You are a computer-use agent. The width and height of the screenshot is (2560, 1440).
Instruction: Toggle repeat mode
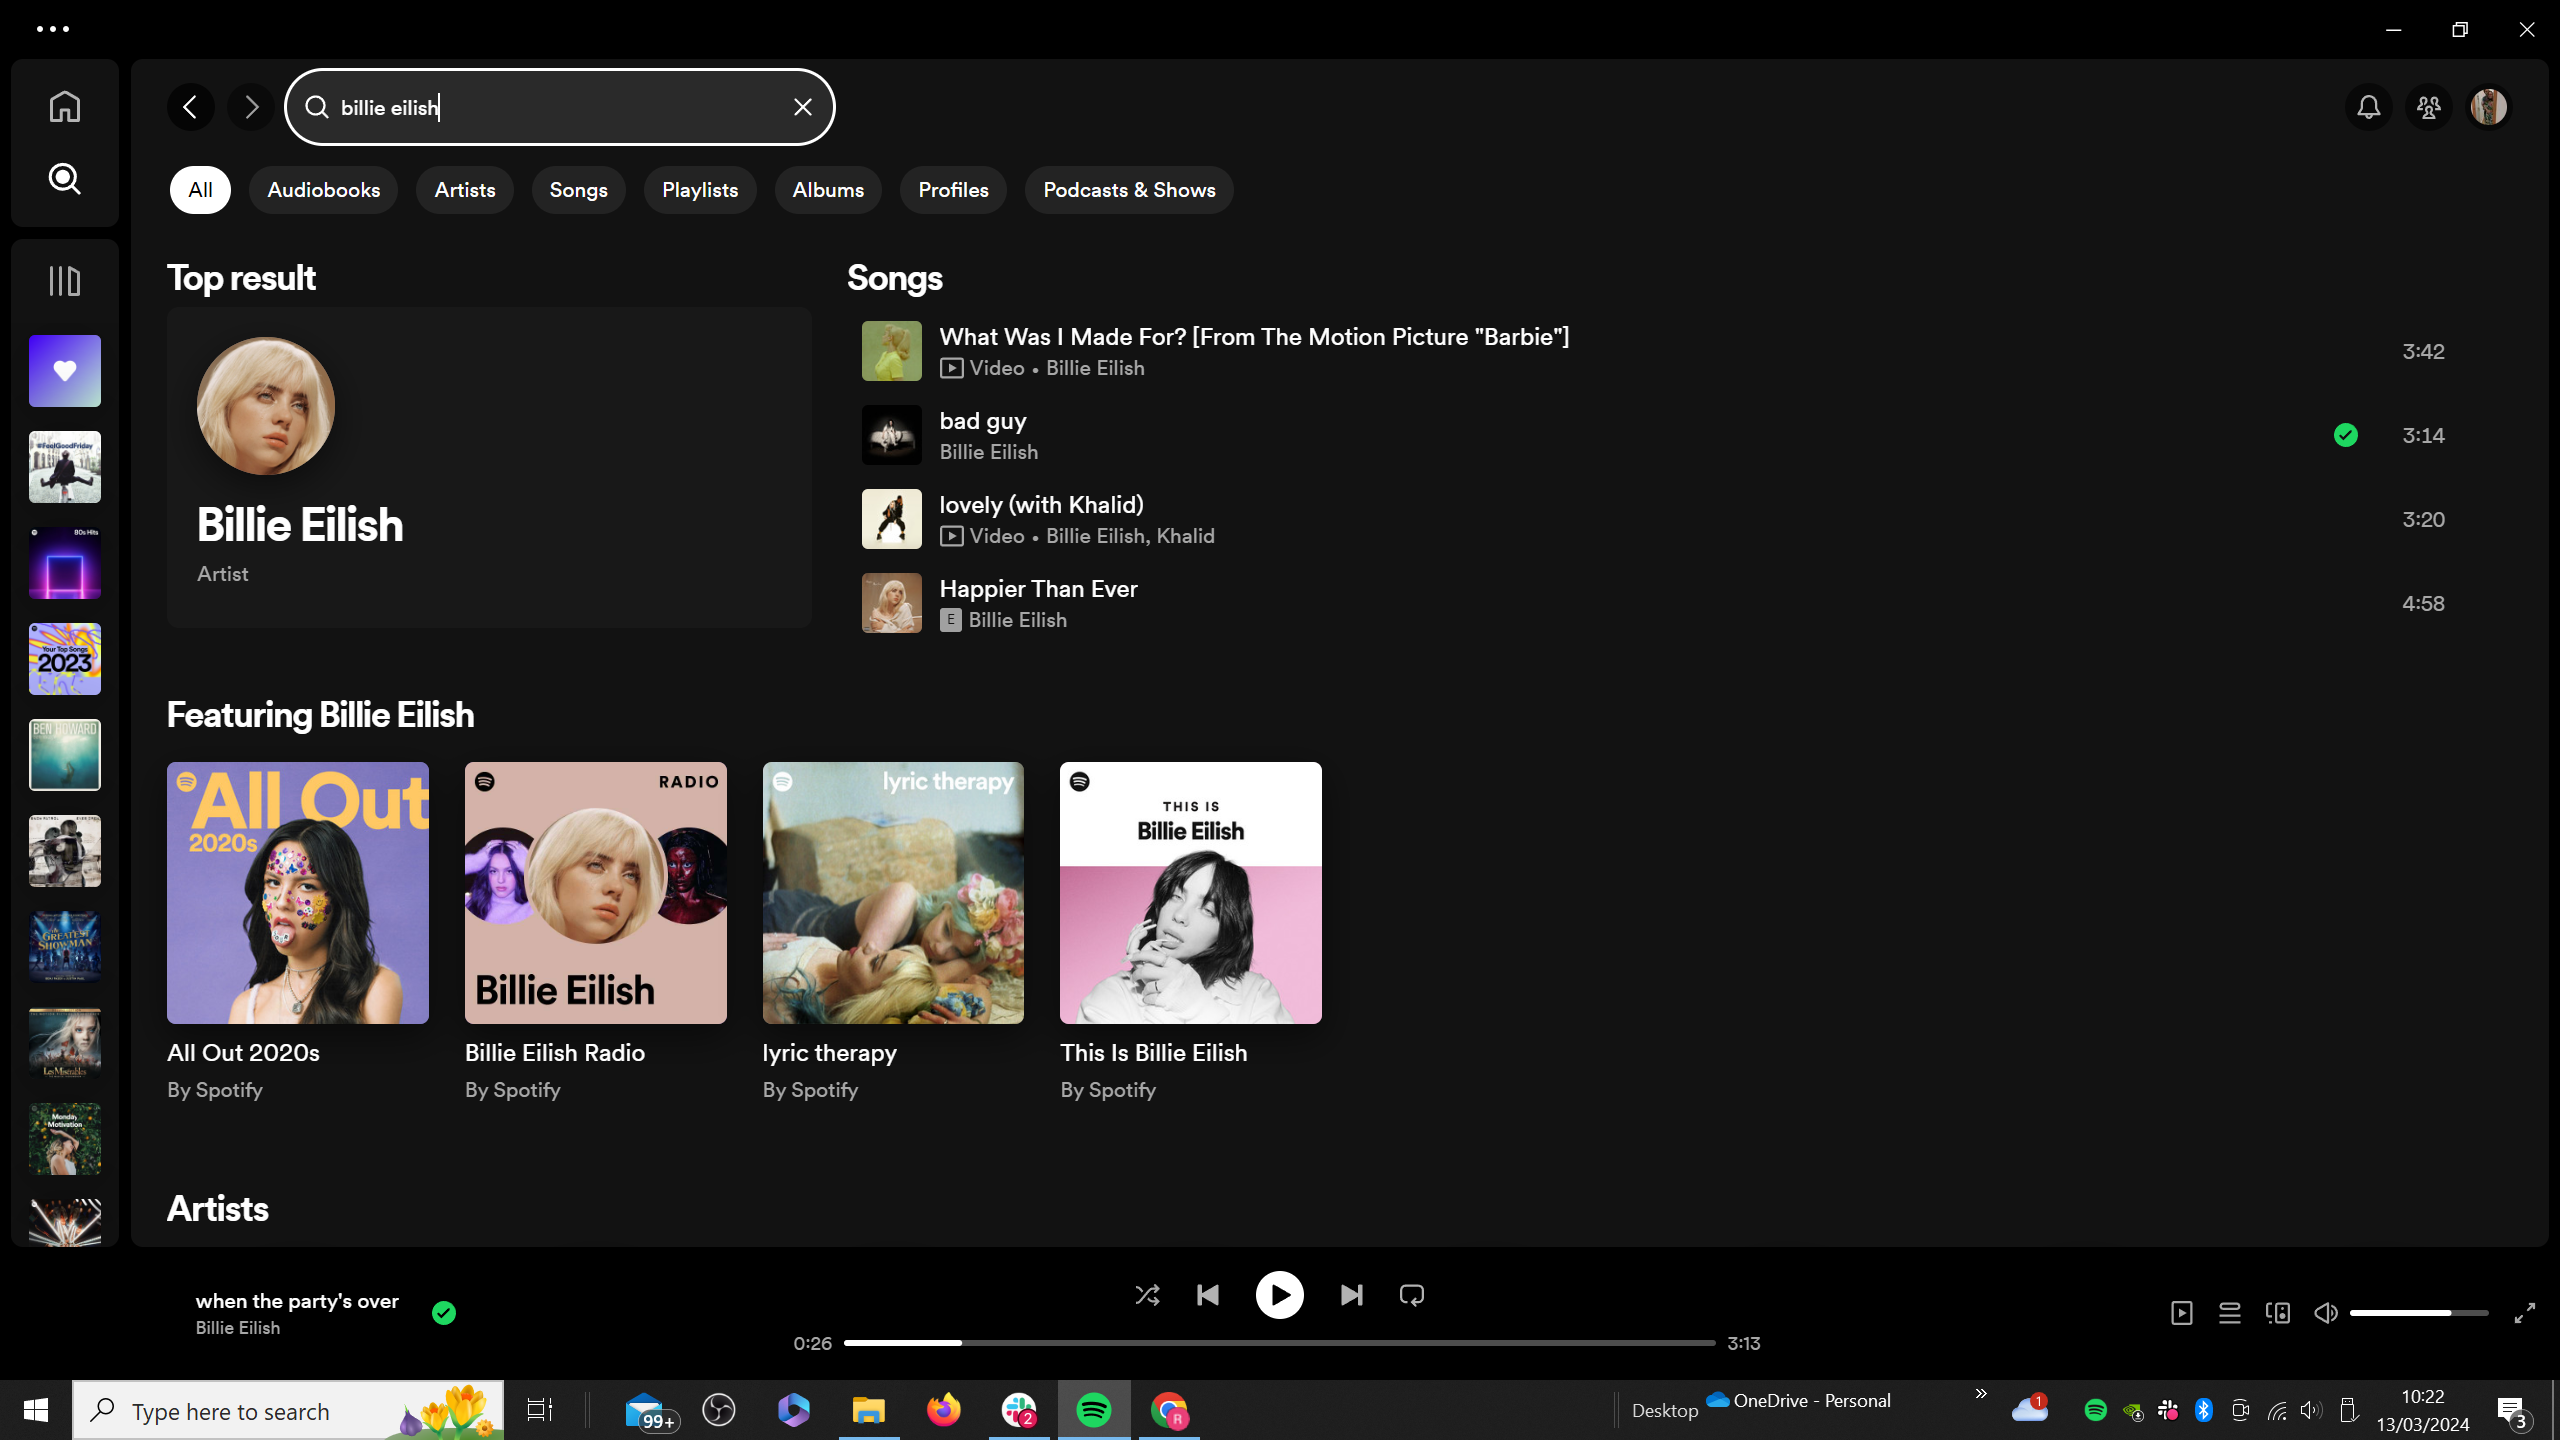(x=1412, y=1296)
